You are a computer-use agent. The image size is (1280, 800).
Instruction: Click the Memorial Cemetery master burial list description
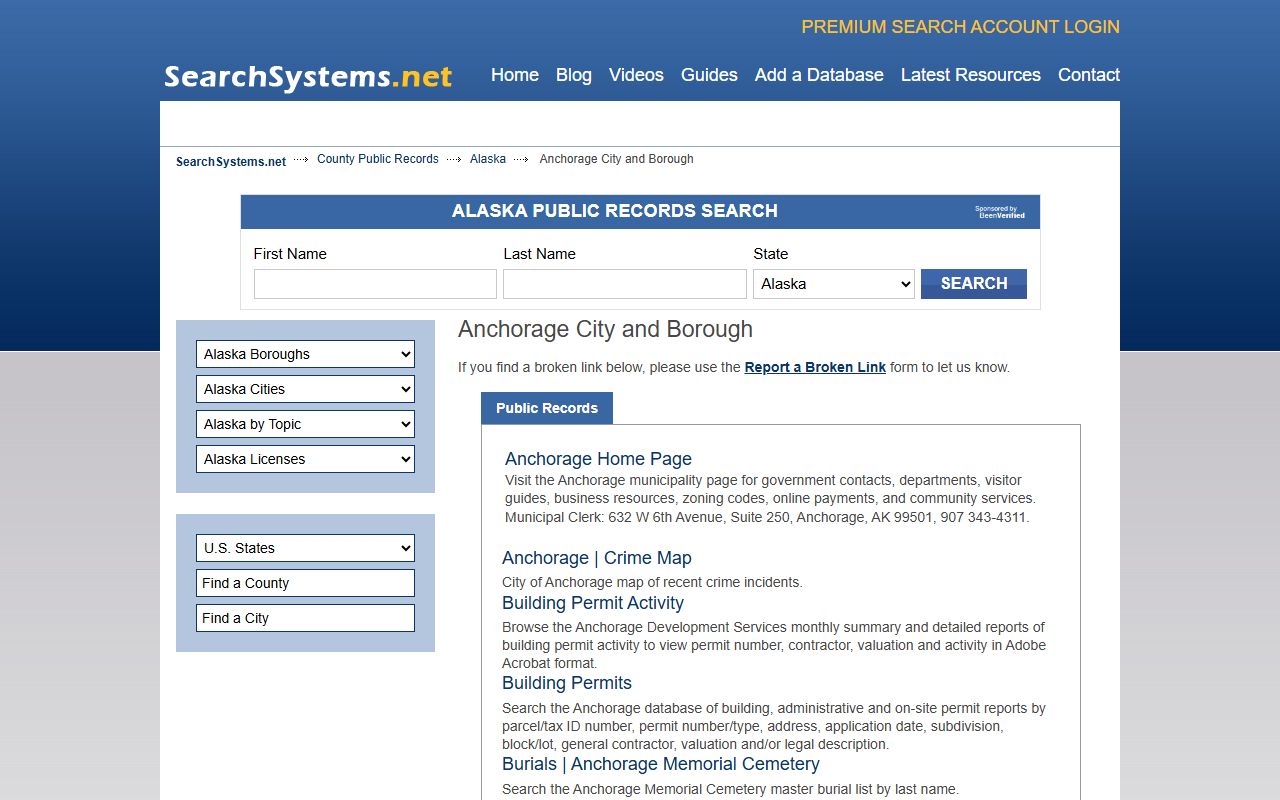[730, 789]
